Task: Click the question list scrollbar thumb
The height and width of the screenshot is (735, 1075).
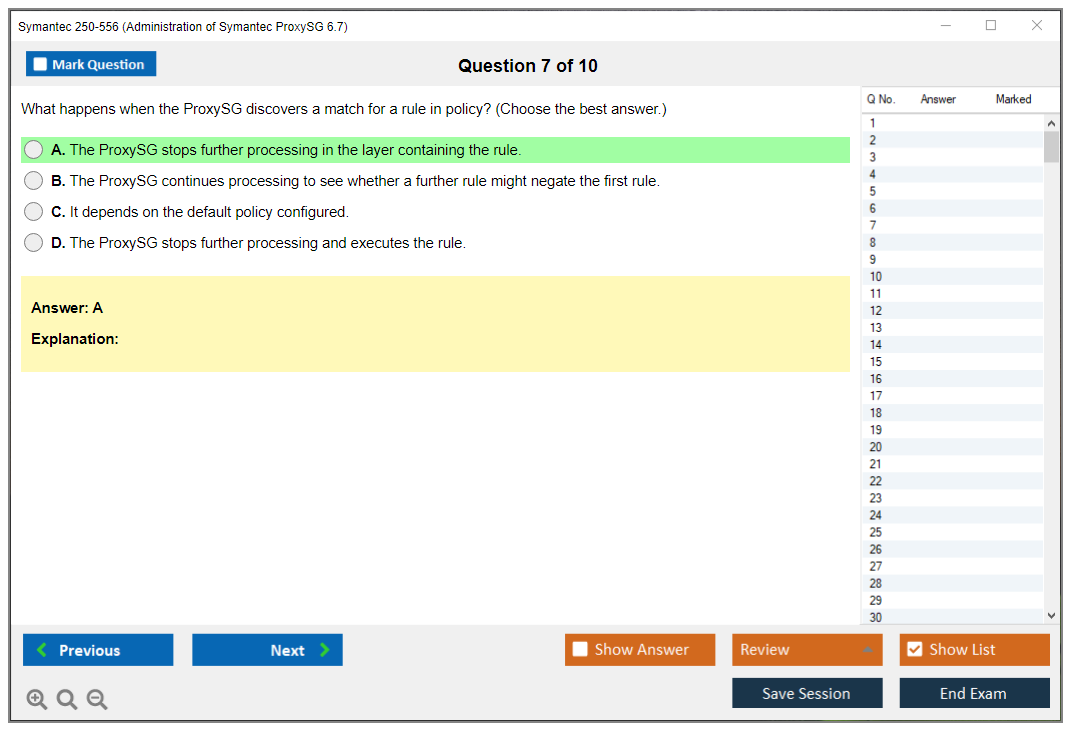Action: coord(1051,146)
